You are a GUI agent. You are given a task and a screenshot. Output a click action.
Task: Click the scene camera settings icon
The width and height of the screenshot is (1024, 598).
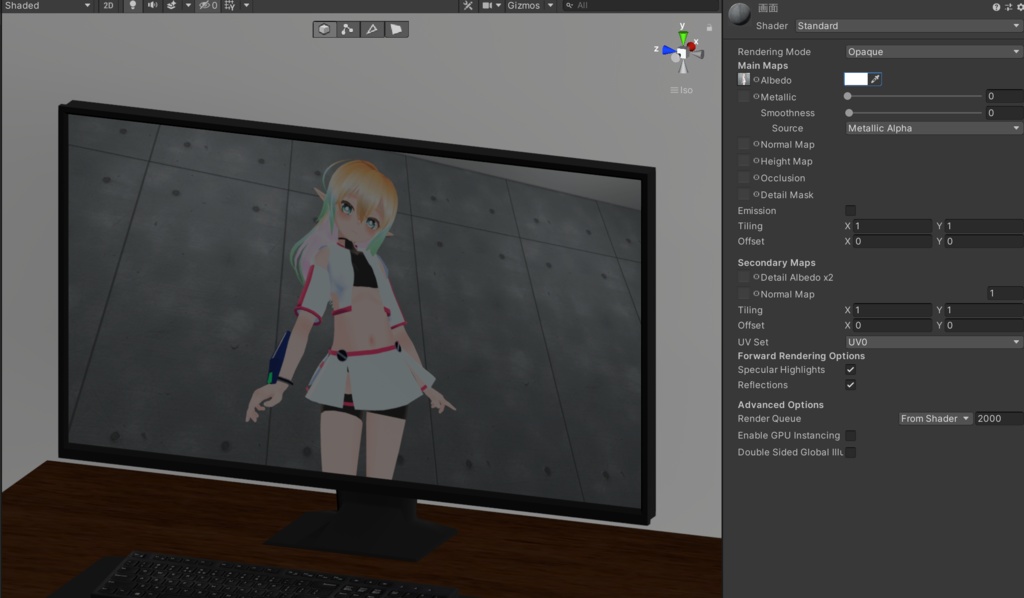pyautogui.click(x=487, y=5)
